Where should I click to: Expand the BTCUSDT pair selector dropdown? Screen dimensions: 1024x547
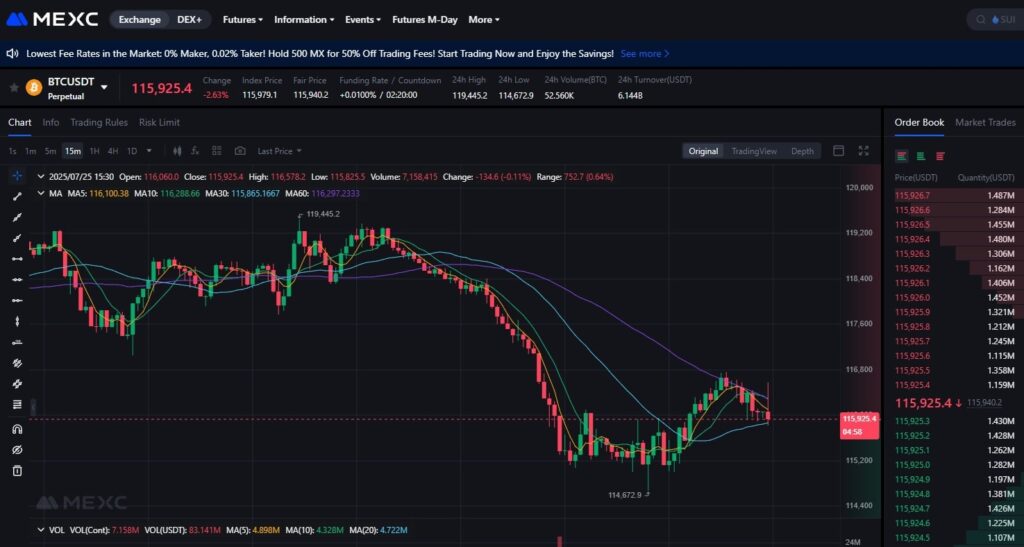tap(104, 87)
